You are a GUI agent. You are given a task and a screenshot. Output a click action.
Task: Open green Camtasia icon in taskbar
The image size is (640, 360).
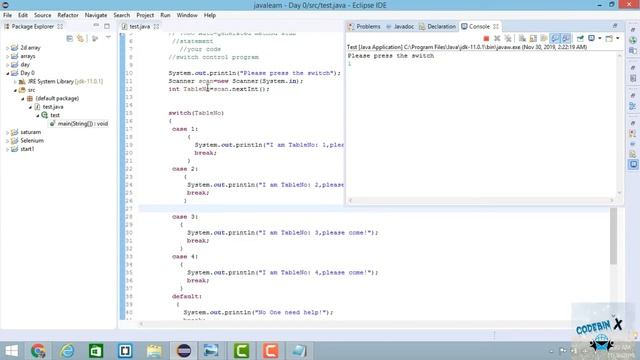(x=242, y=351)
